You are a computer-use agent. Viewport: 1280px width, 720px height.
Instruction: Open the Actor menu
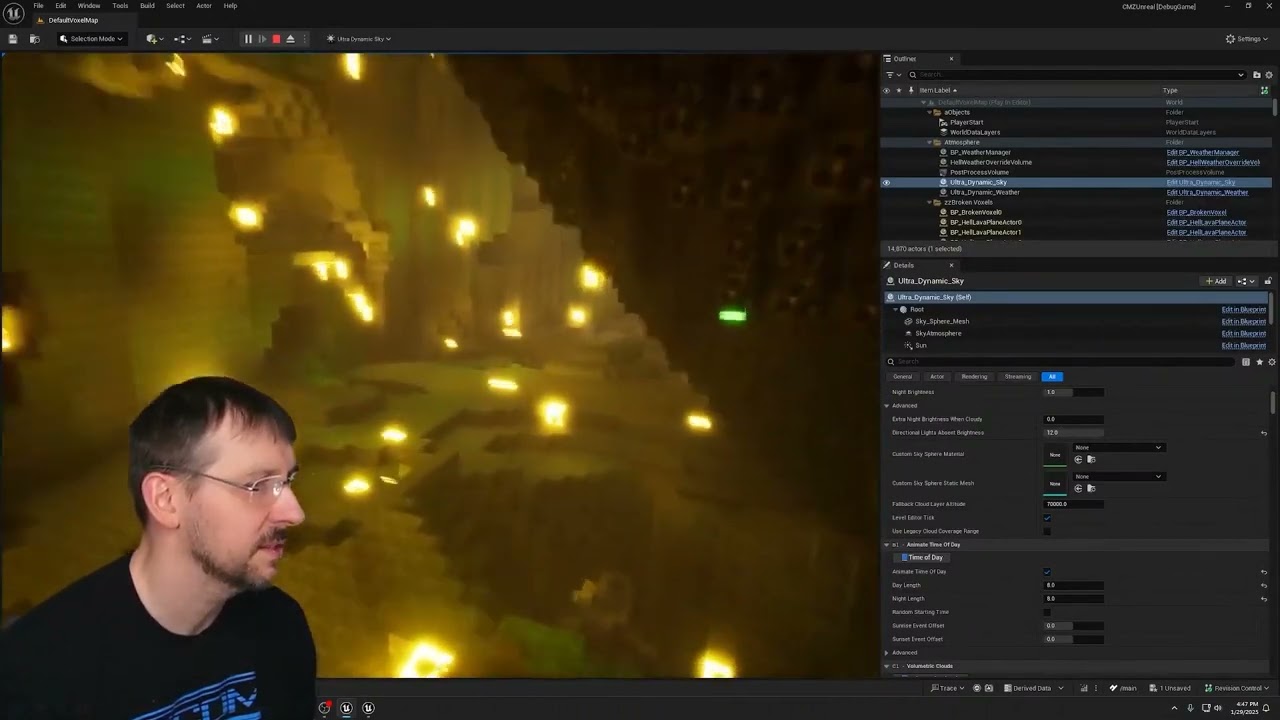[x=204, y=6]
